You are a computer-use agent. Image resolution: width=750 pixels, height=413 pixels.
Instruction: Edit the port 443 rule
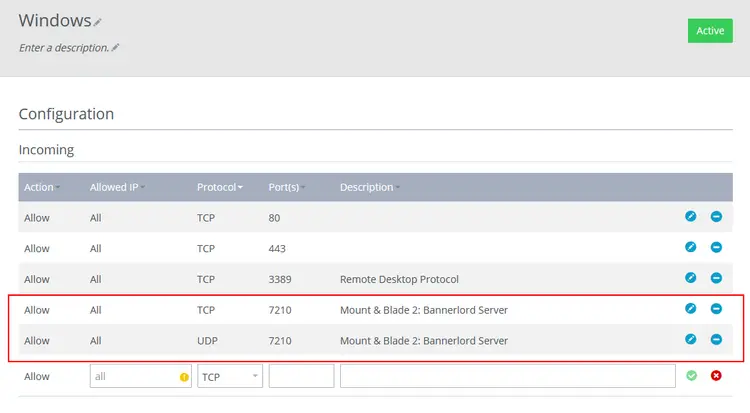[x=690, y=247]
